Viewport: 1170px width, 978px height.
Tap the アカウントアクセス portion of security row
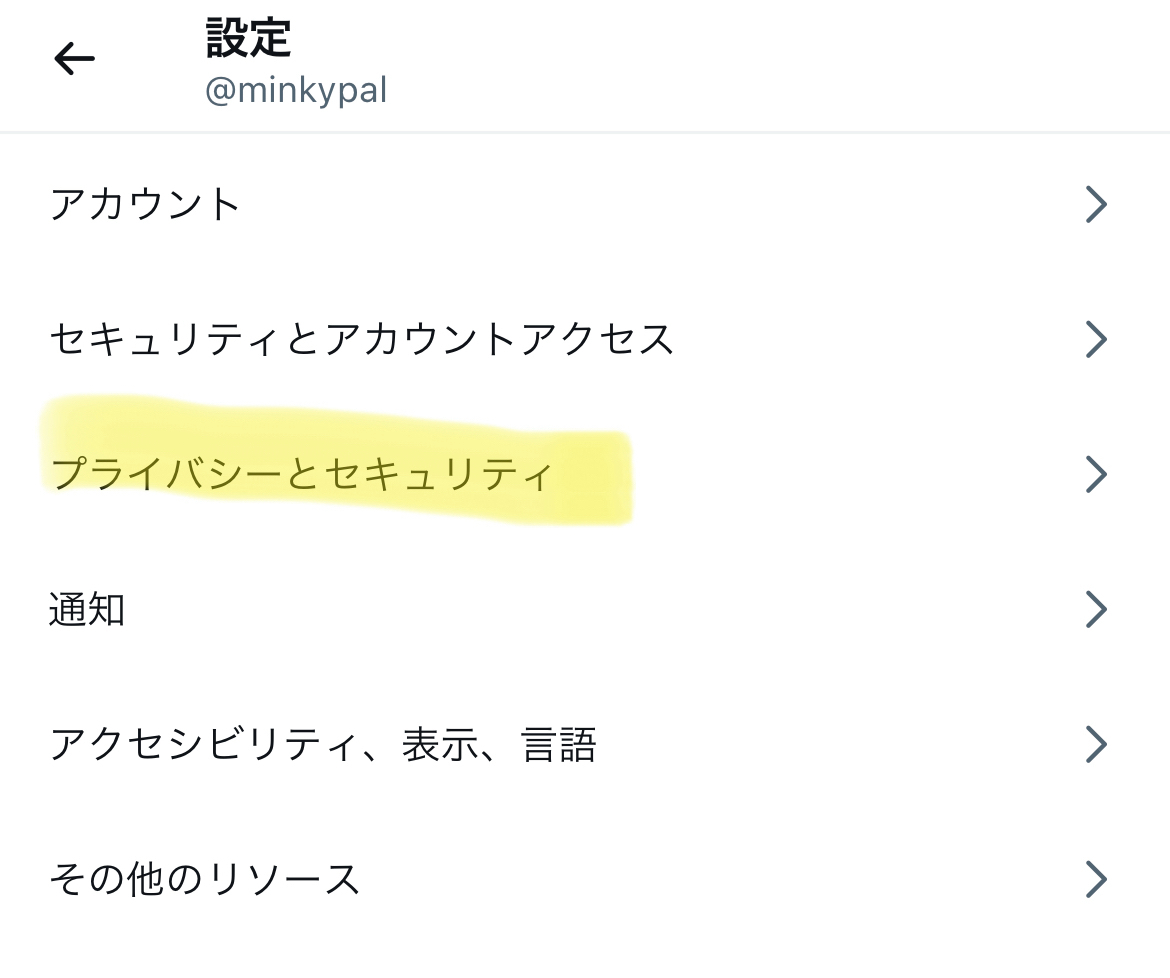(500, 340)
